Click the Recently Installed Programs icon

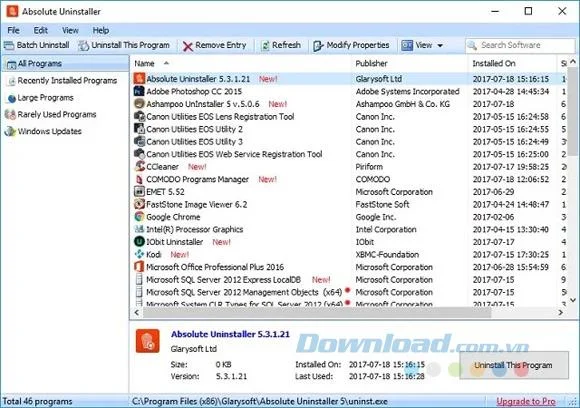click(11, 81)
